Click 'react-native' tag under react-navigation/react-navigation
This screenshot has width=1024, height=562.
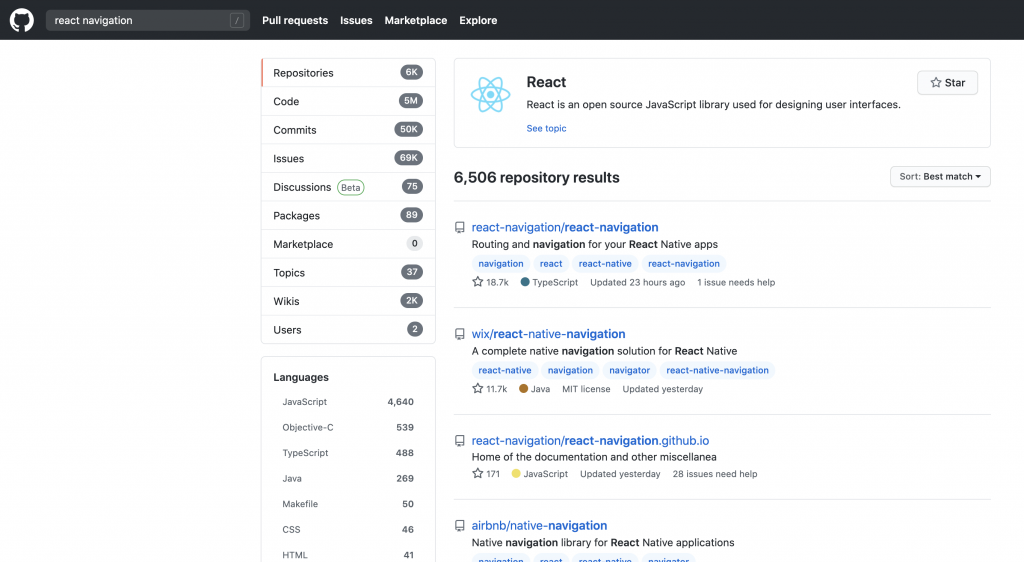pos(605,264)
